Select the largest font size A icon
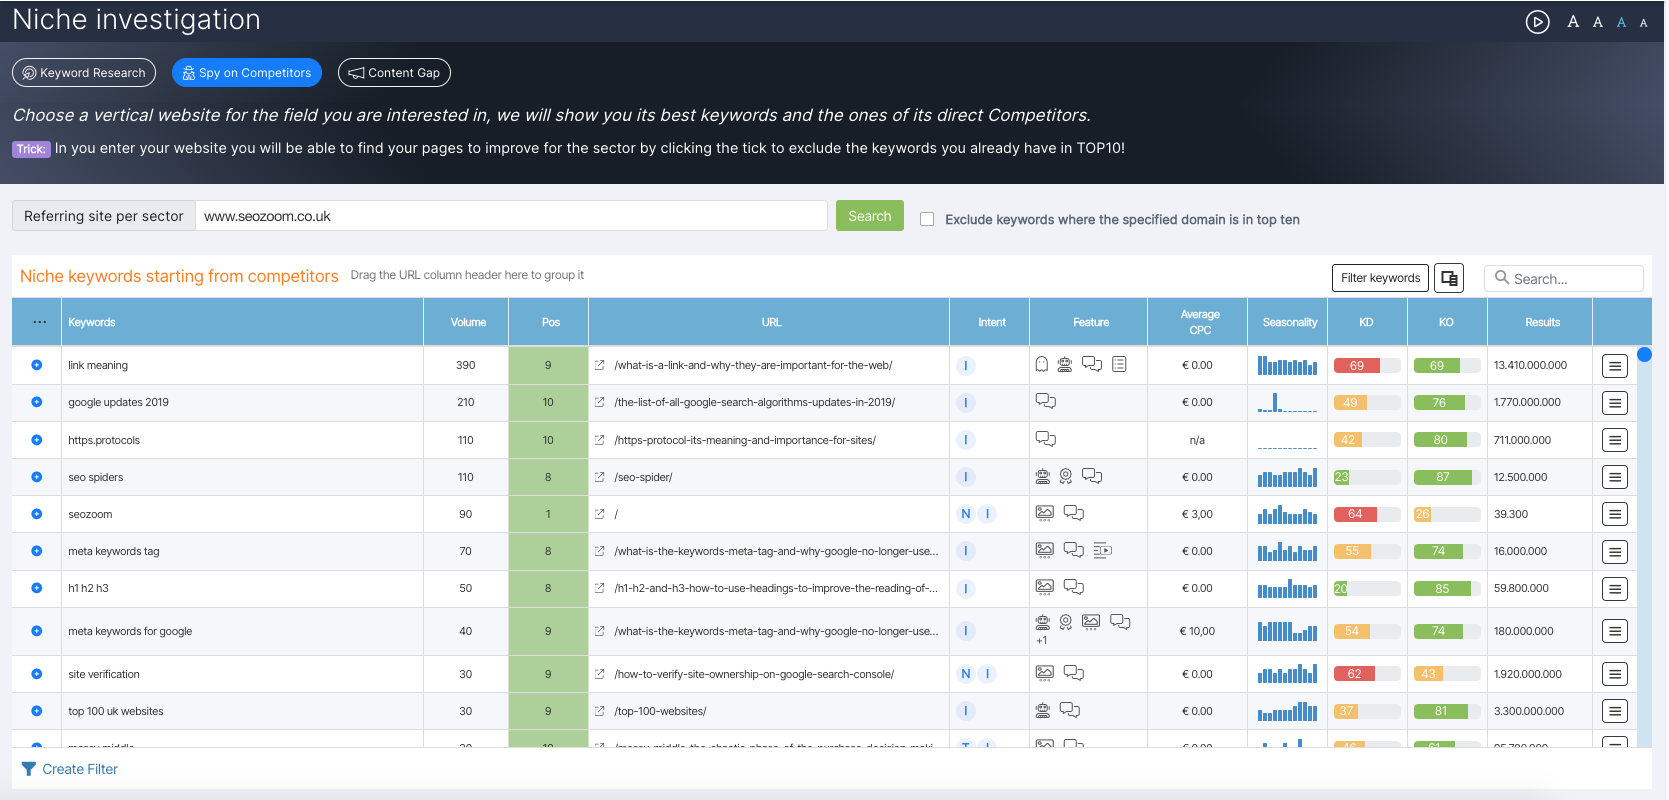Viewport: 1669px width, 800px height. pos(1573,22)
